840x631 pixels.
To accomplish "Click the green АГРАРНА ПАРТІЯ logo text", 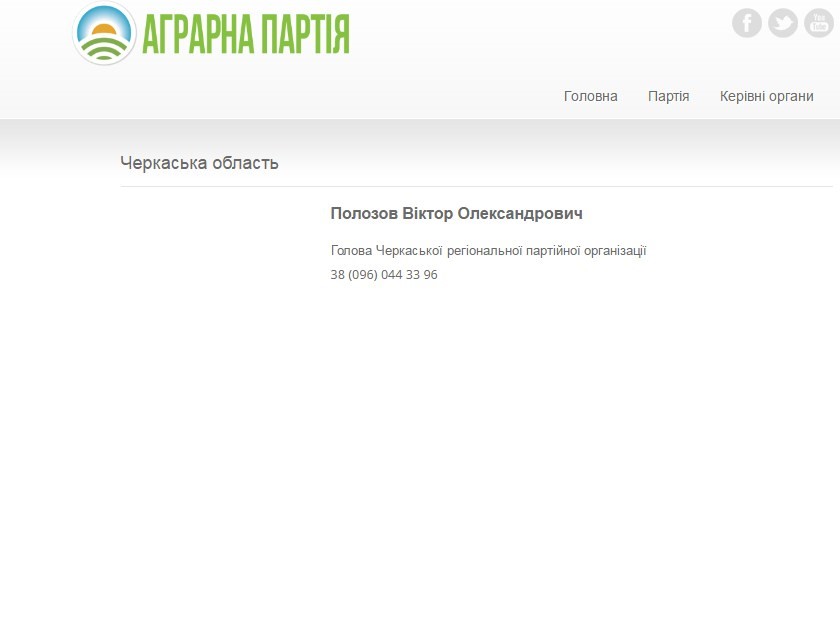I will pos(245,33).
